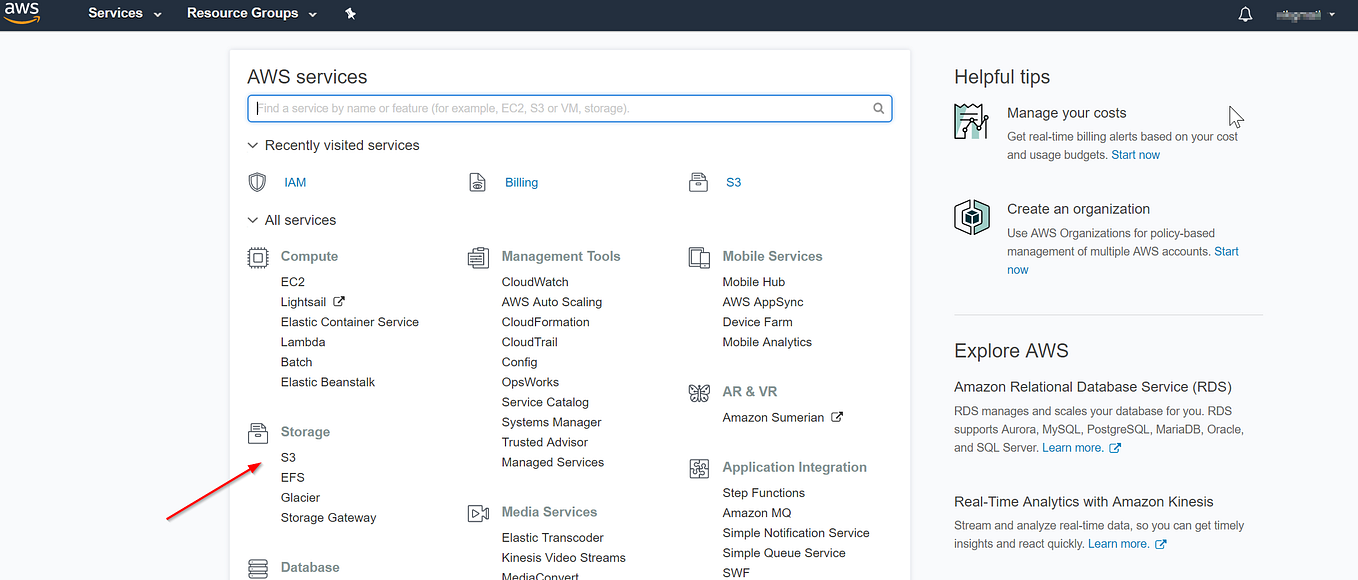Collapse the All services section
1358x580 pixels.
(253, 220)
